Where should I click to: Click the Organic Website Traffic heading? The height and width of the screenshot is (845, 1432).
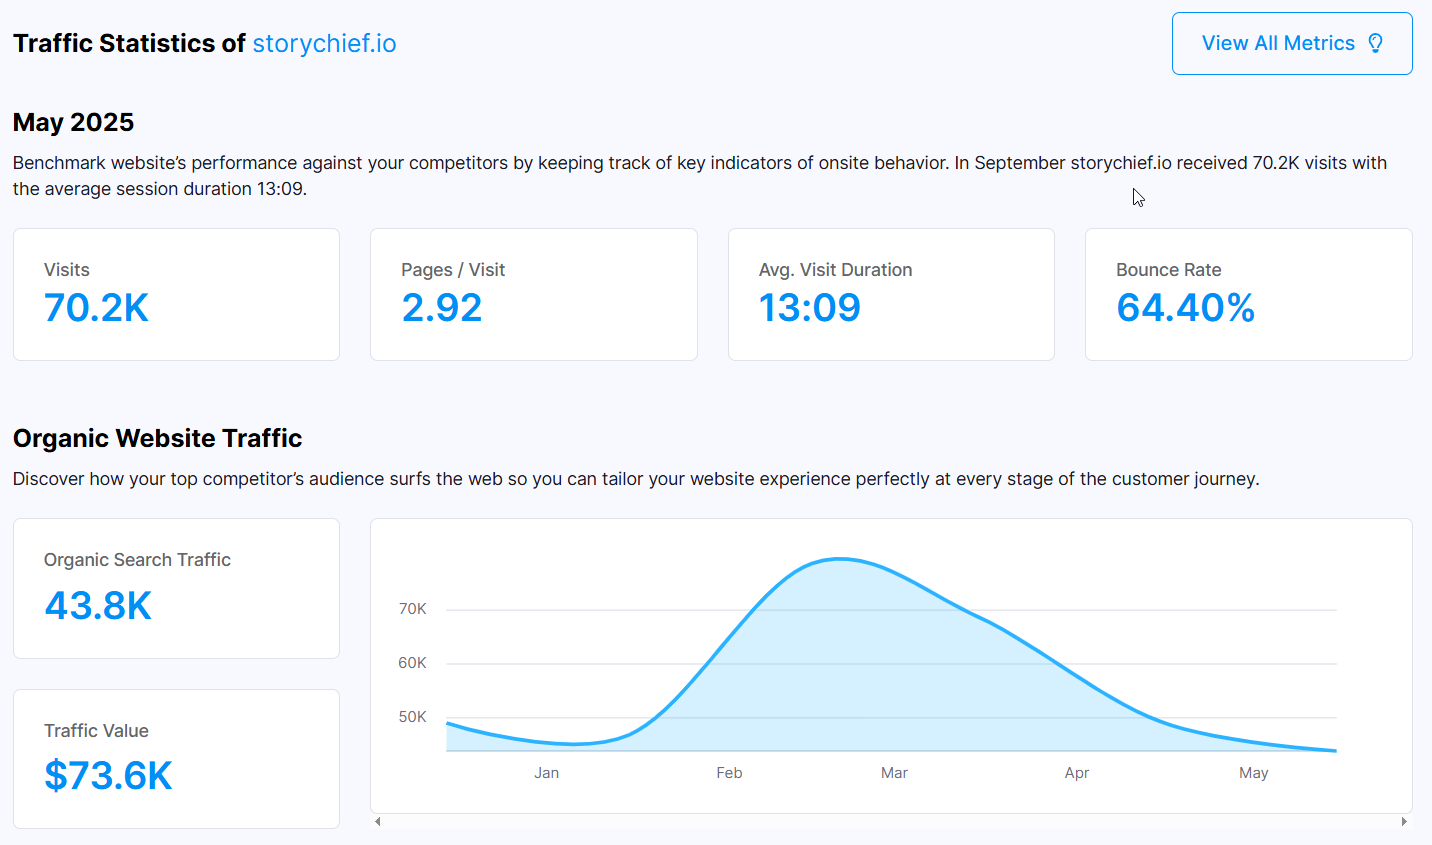coord(157,438)
